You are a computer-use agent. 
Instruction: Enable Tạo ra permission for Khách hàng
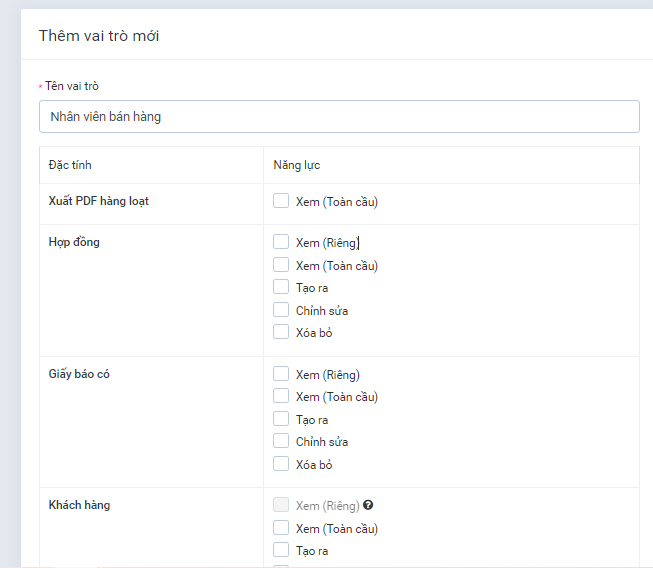281,550
